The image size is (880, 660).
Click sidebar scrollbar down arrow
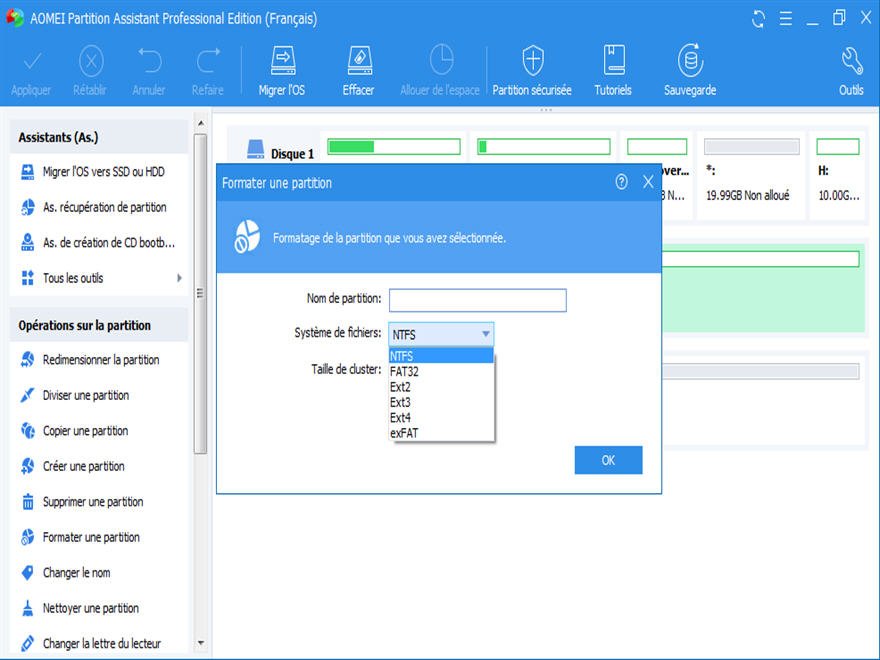click(201, 643)
